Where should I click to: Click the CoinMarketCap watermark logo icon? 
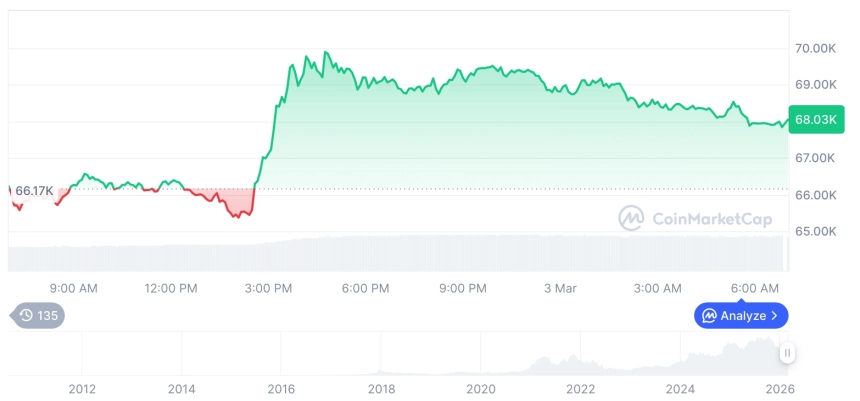tap(631, 218)
